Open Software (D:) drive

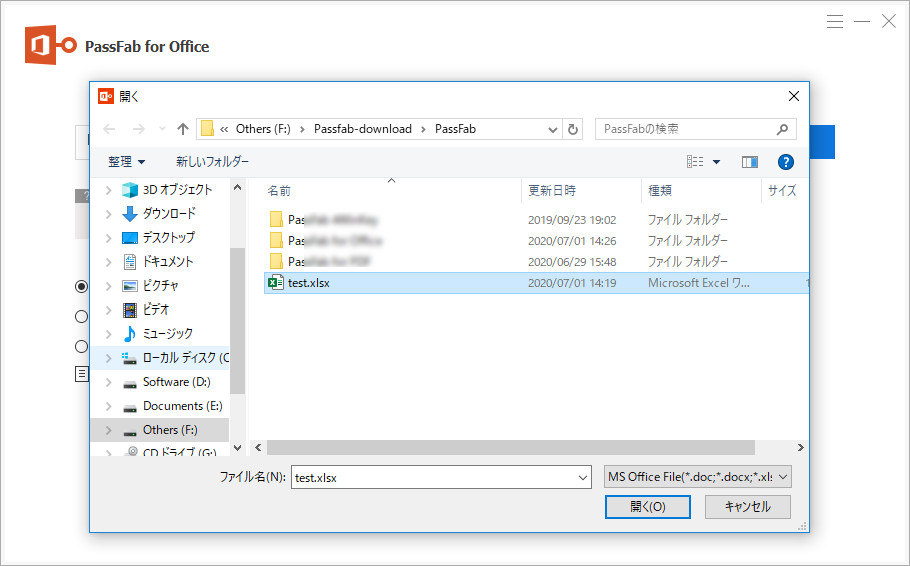coord(176,382)
